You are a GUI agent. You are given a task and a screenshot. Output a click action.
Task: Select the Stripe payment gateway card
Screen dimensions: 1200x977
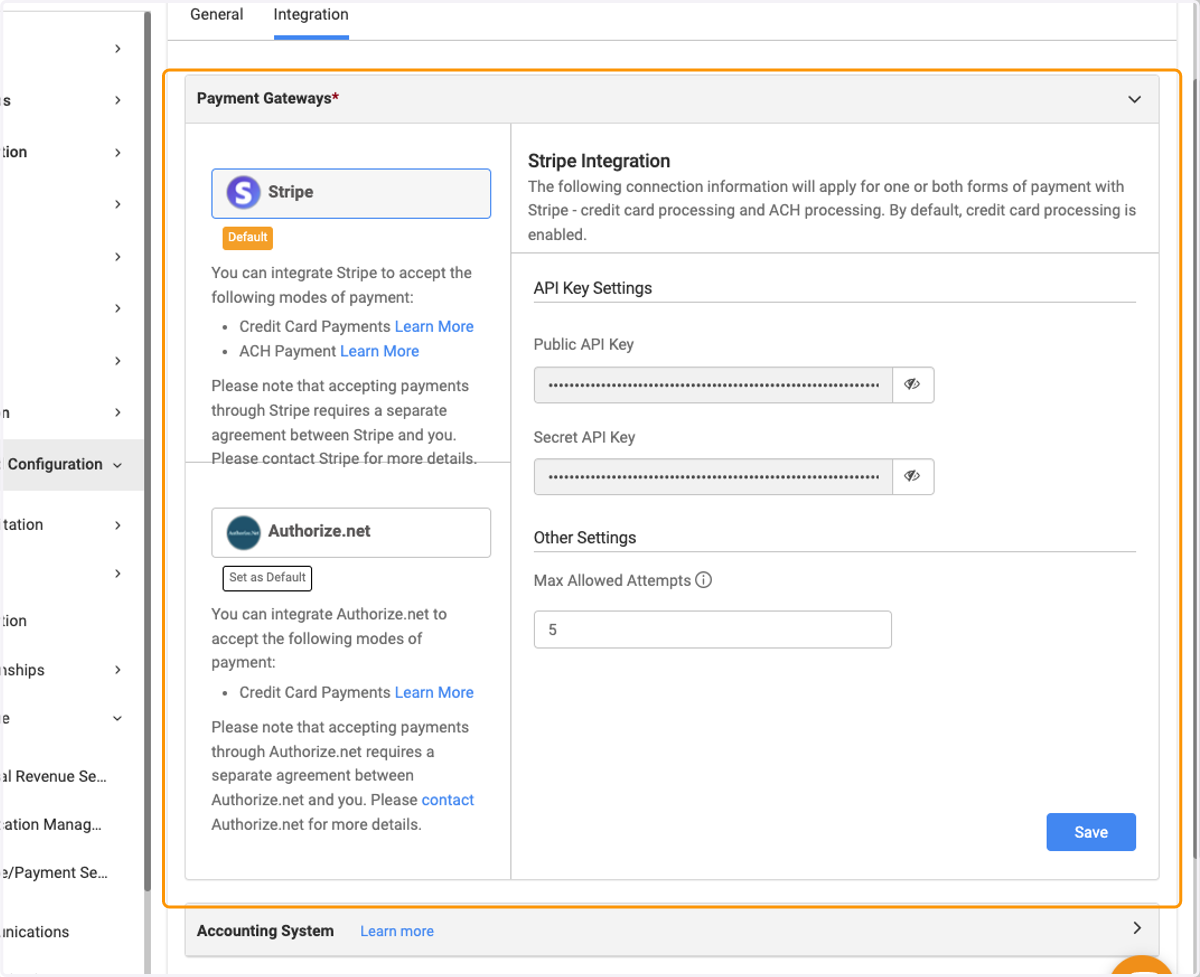pyautogui.click(x=351, y=193)
